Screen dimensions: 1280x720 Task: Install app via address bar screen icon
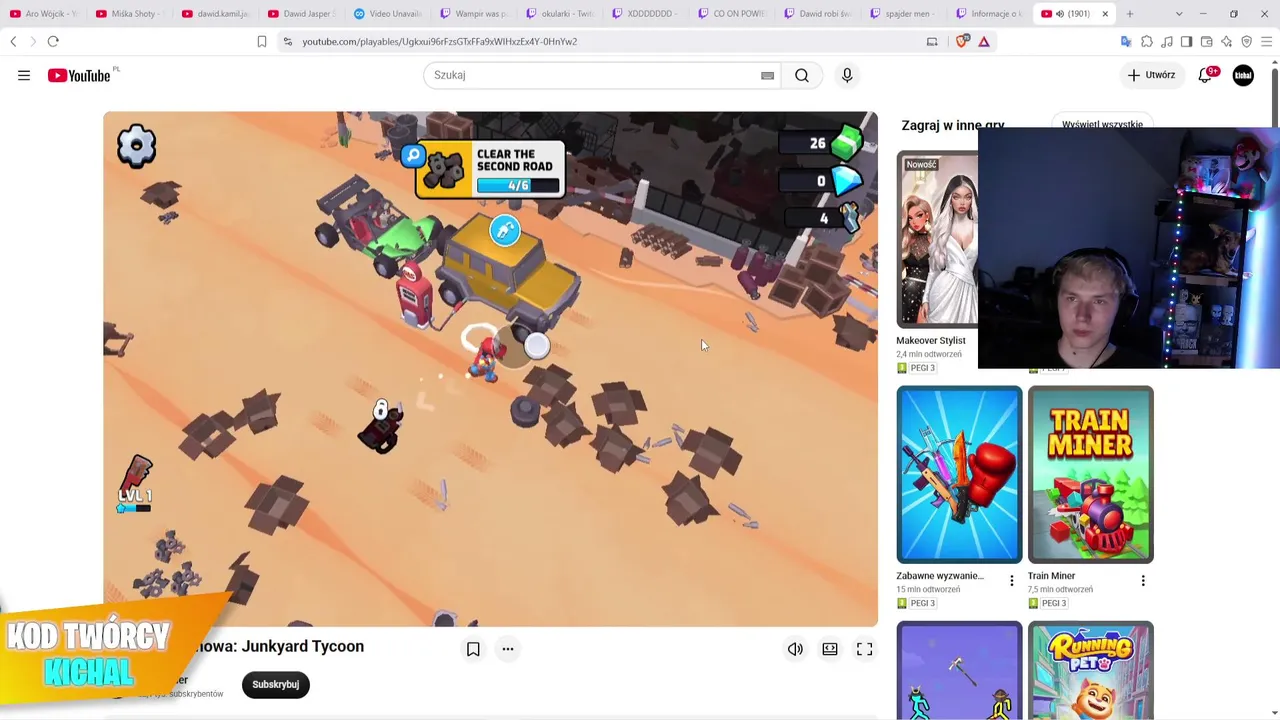pos(932,41)
